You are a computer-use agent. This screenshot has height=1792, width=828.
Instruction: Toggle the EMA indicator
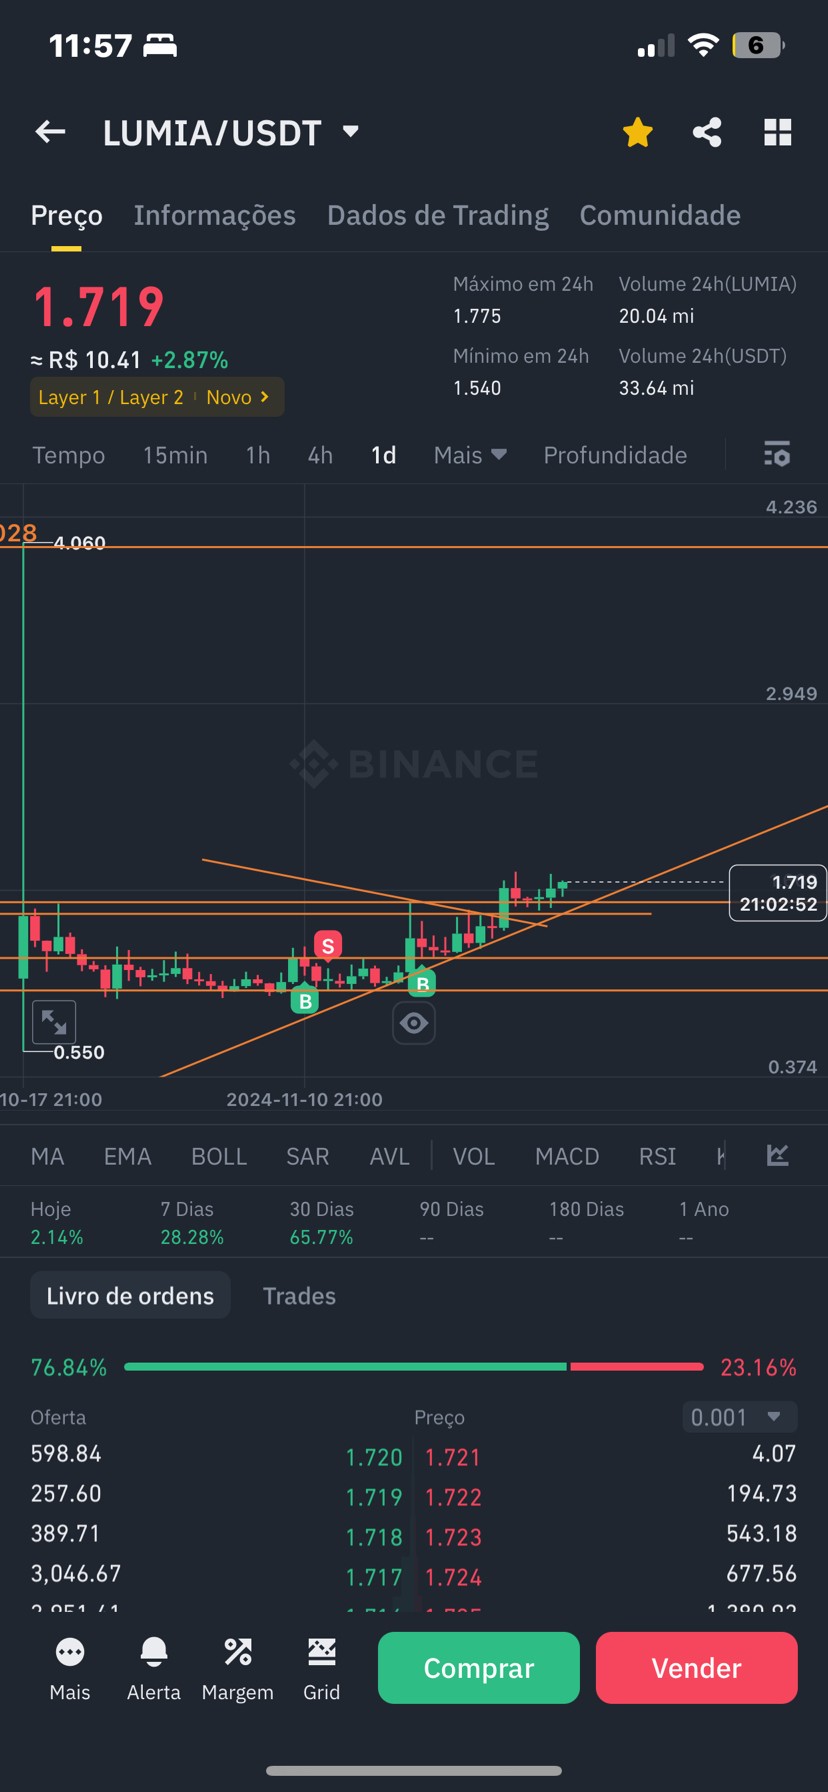click(x=128, y=1156)
